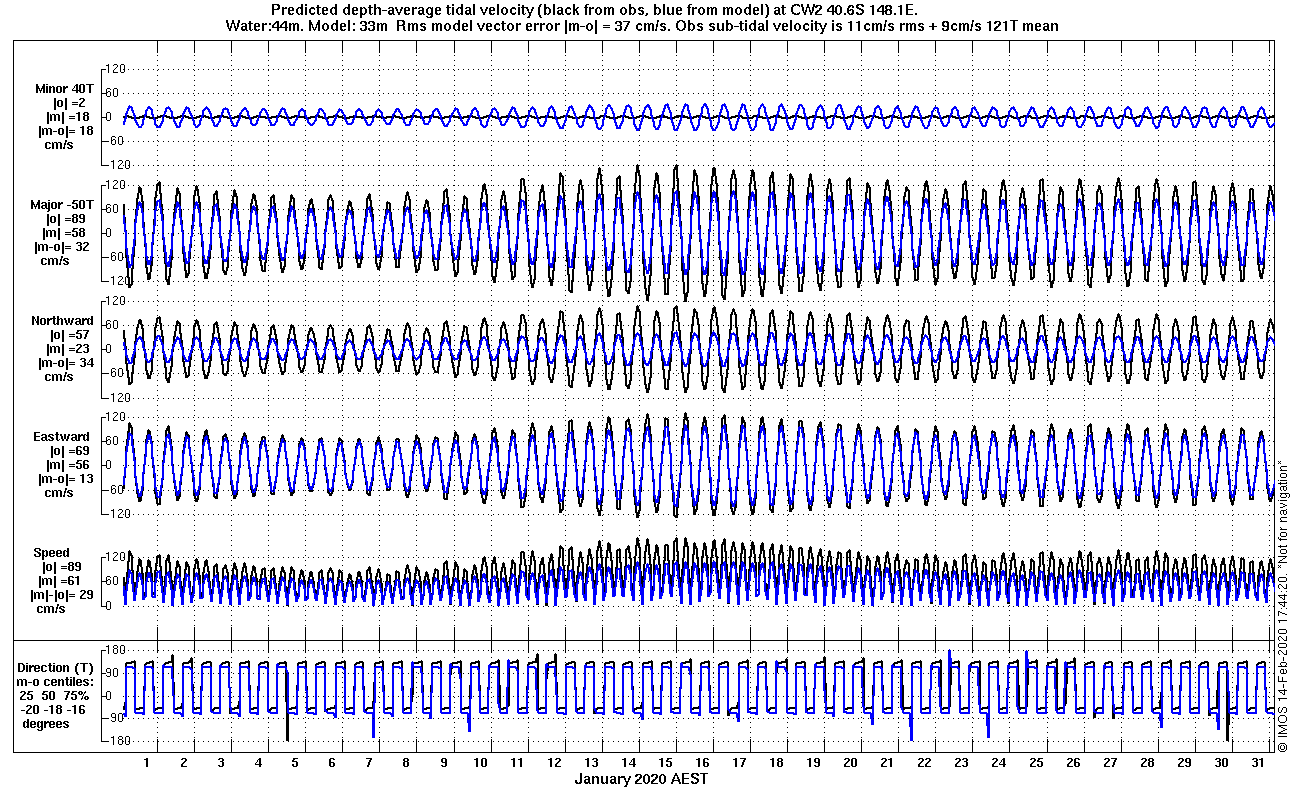
Task: Click the '-90' tick on Direction axis
Action: pyautogui.click(x=113, y=718)
